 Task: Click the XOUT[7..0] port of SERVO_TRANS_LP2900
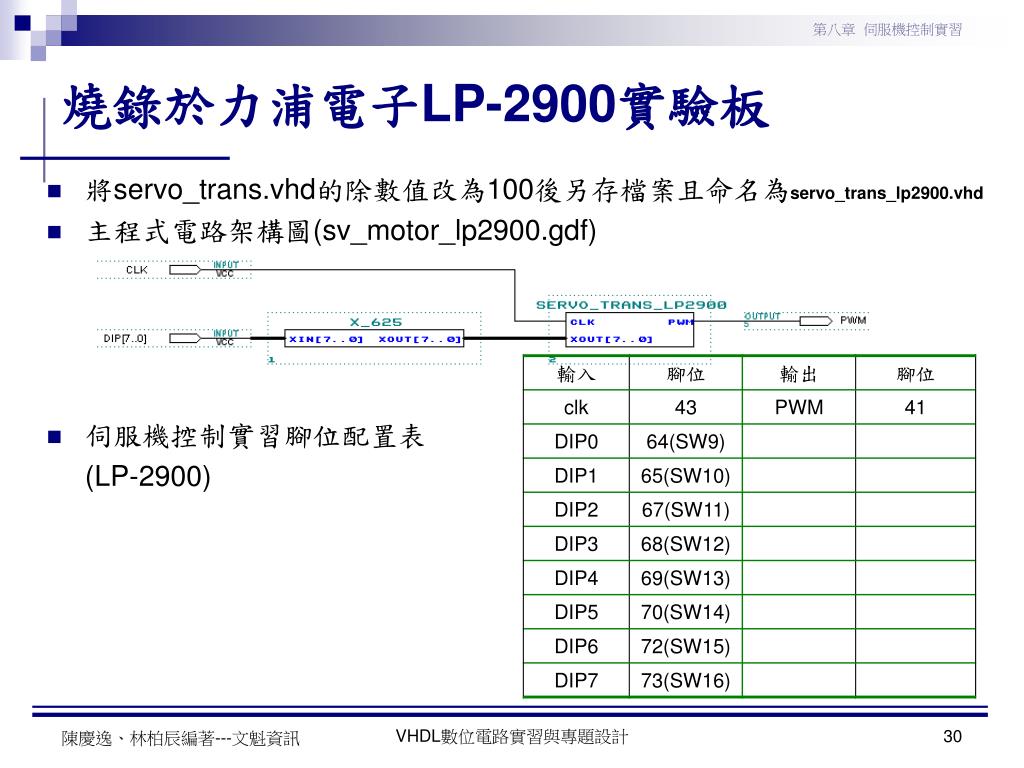611,339
